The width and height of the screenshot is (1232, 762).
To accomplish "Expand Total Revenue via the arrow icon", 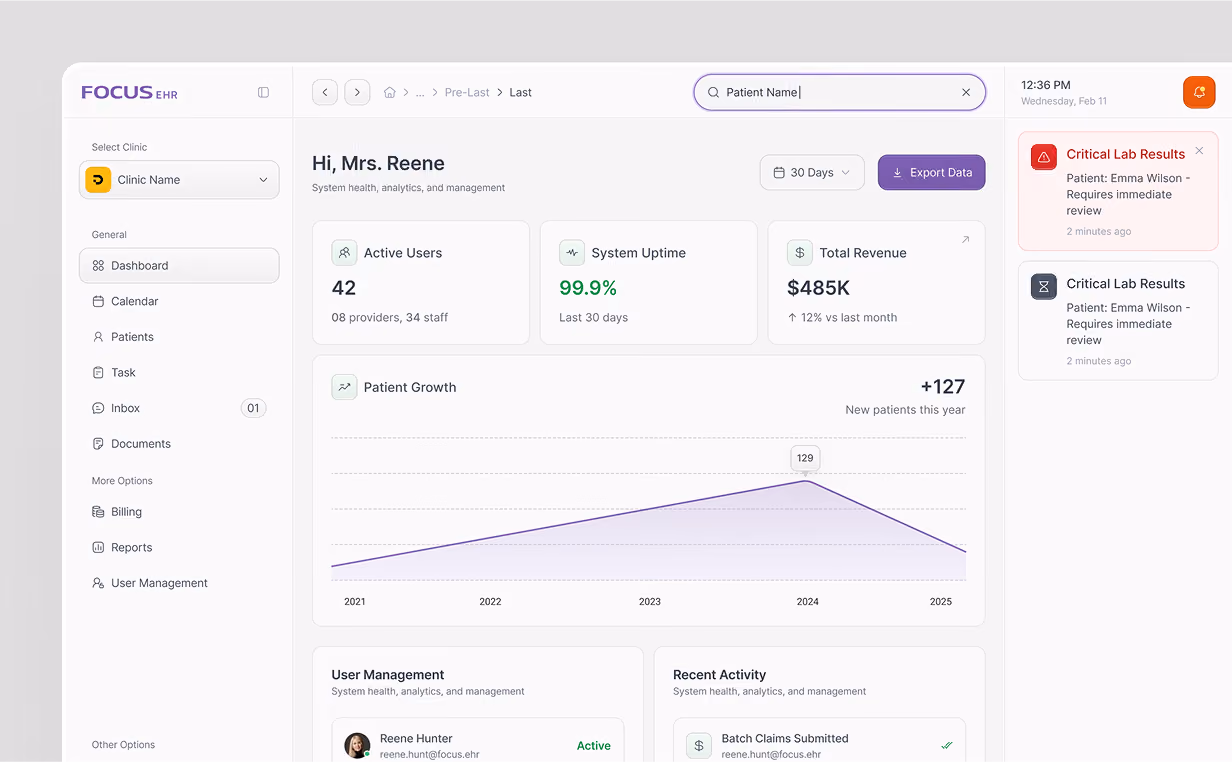I will tap(965, 240).
